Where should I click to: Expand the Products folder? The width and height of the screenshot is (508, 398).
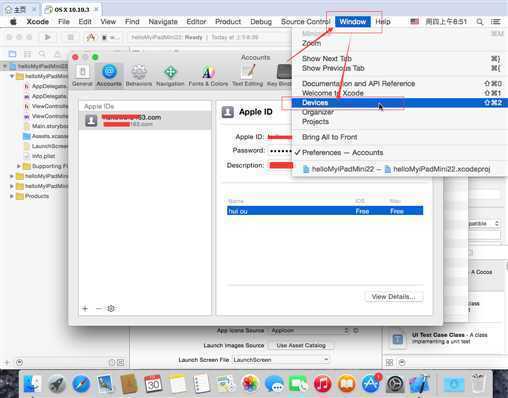pos(12,196)
